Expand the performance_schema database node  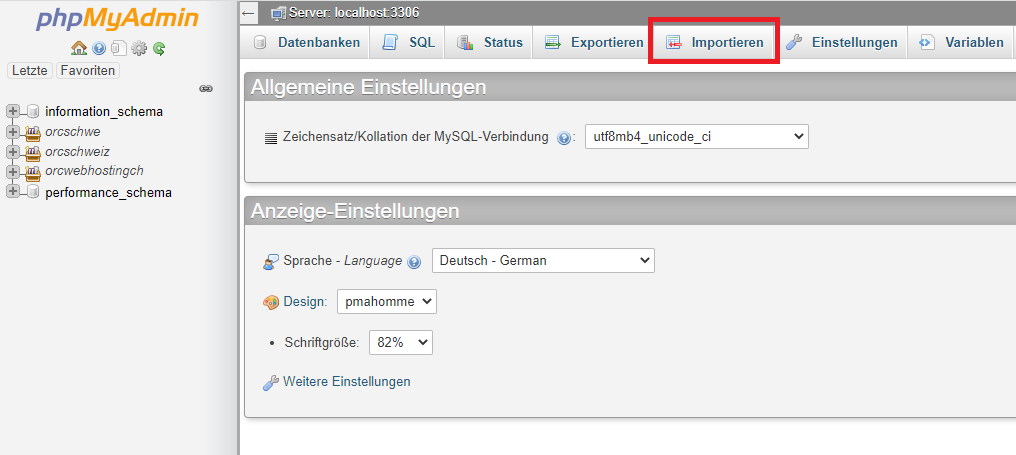point(13,192)
